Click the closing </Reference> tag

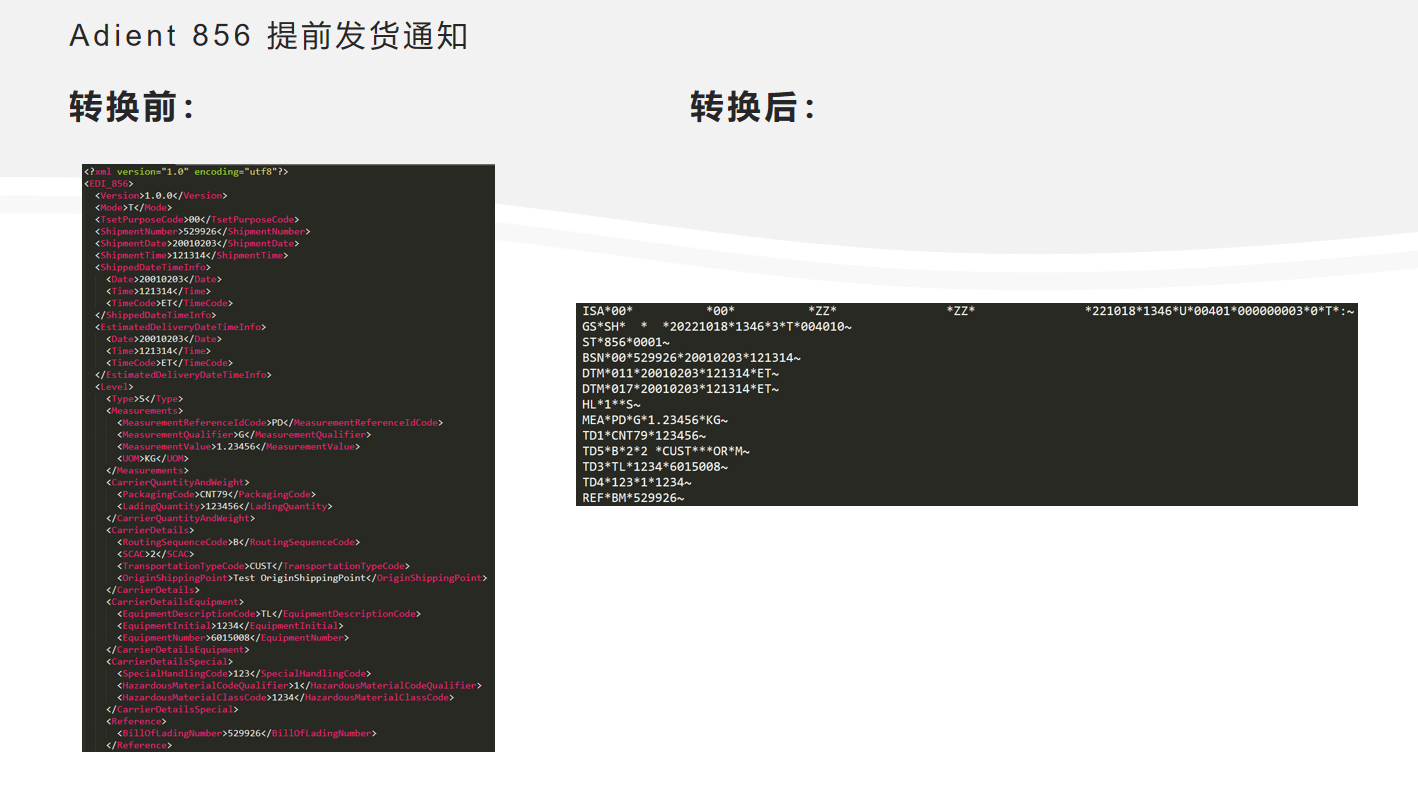tap(139, 745)
